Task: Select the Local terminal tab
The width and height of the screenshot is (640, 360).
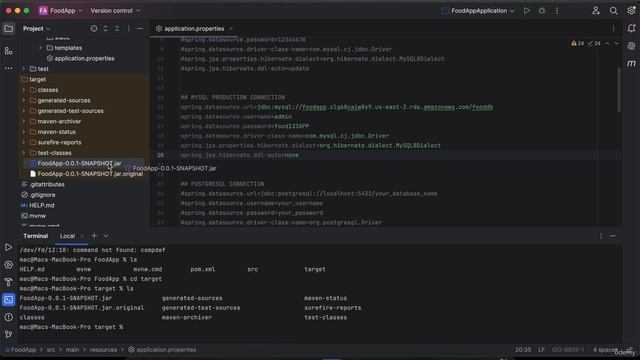Action: click(67, 236)
